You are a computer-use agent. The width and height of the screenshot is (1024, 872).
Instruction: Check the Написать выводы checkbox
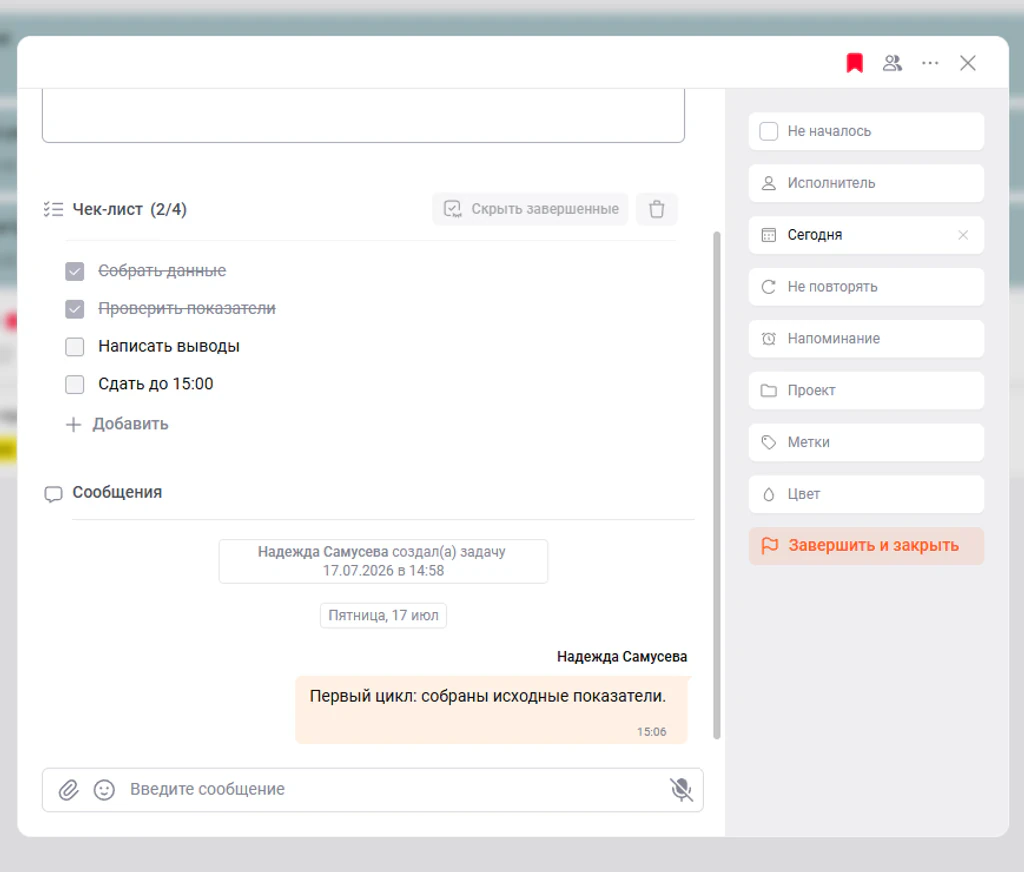[74, 347]
